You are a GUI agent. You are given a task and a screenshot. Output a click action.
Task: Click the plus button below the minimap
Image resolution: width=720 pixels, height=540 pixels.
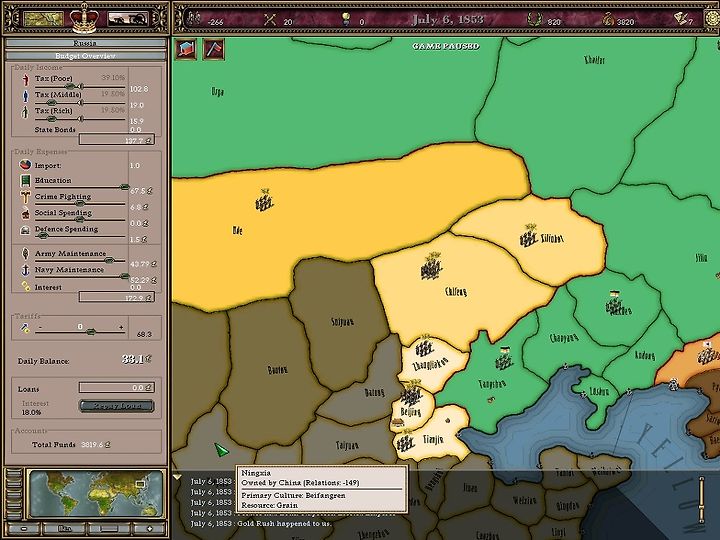[149, 529]
